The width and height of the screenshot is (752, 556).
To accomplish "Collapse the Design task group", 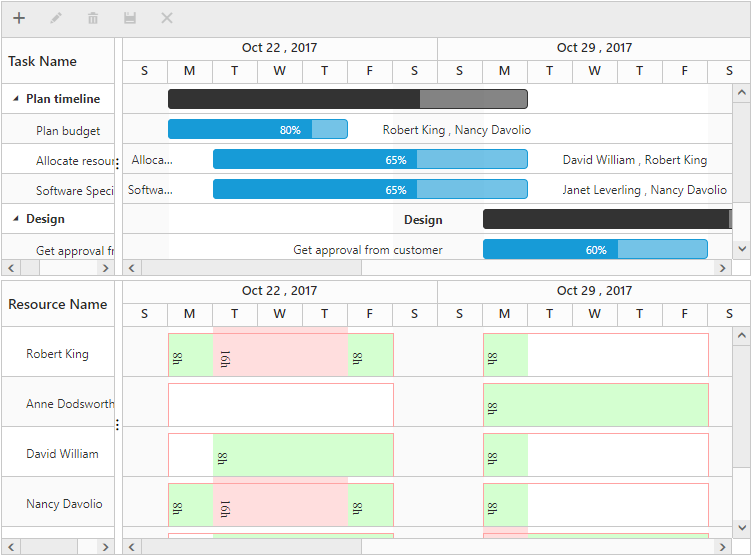I will 16,219.
